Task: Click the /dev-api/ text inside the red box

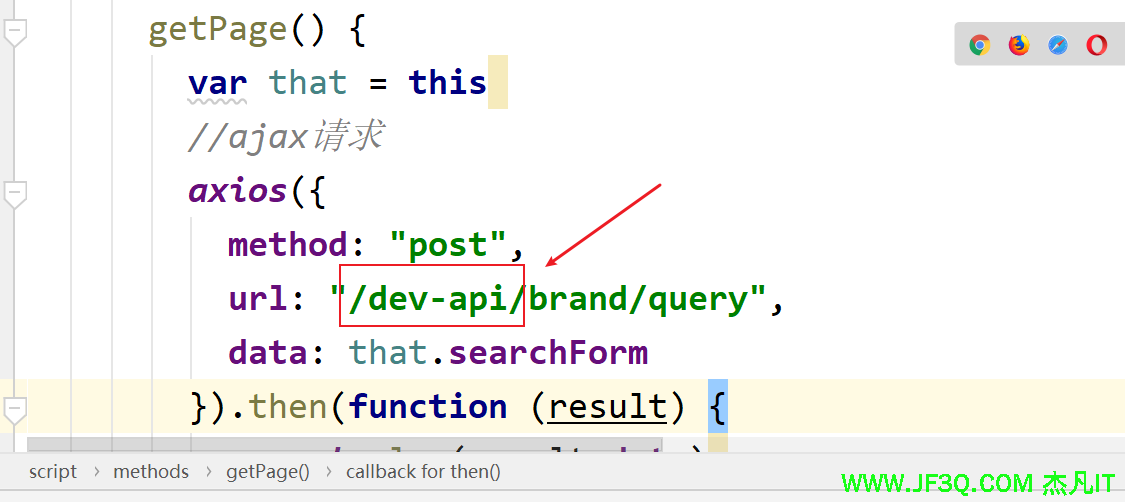Action: coord(433,299)
